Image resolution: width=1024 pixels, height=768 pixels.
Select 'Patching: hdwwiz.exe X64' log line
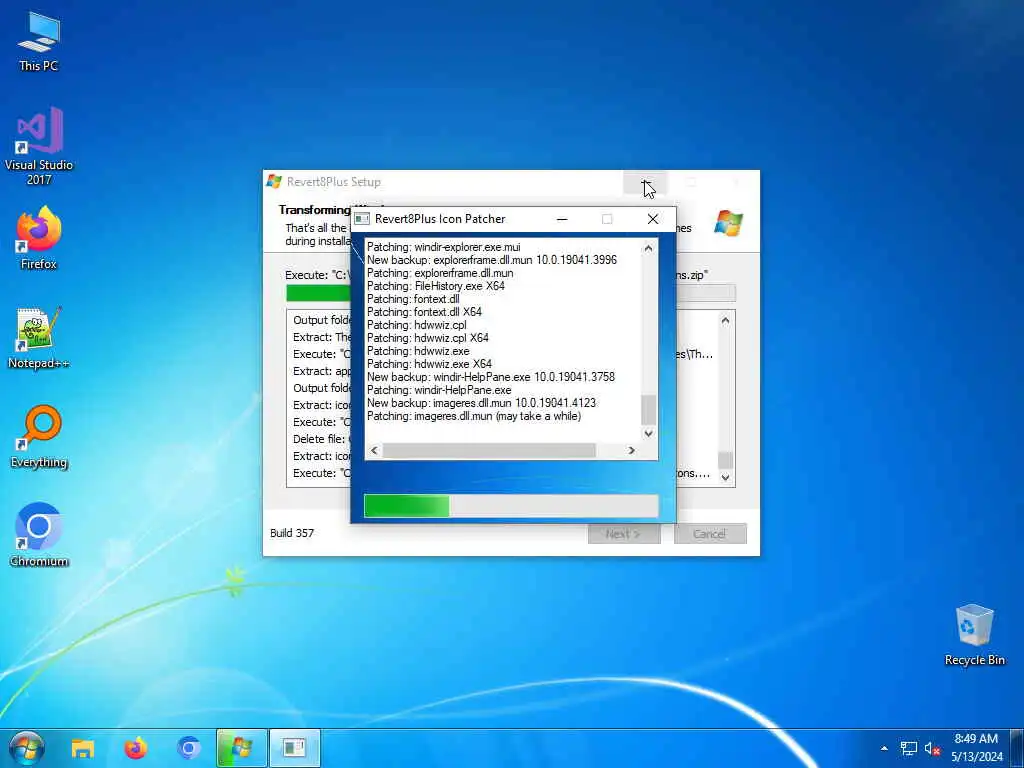pyautogui.click(x=429, y=364)
